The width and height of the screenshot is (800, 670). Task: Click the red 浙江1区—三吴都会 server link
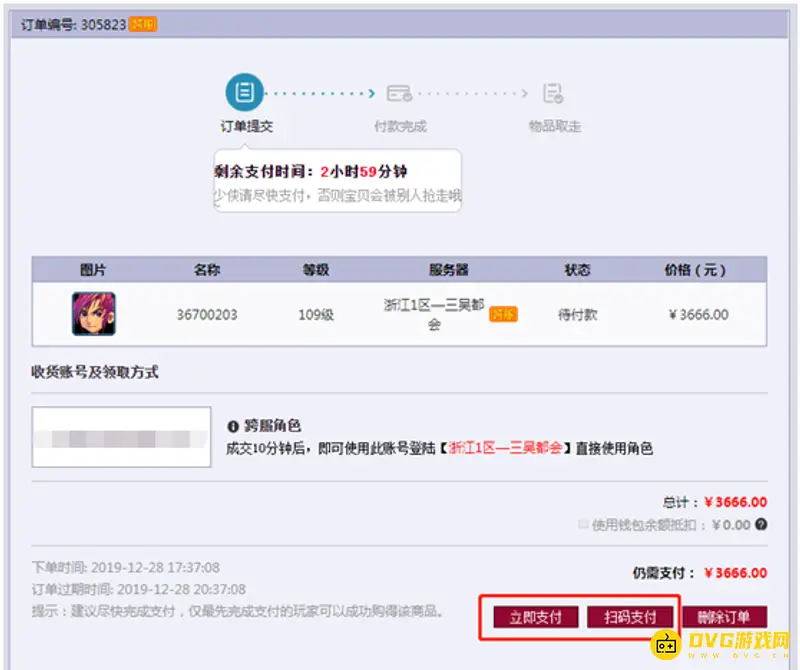pos(505,448)
